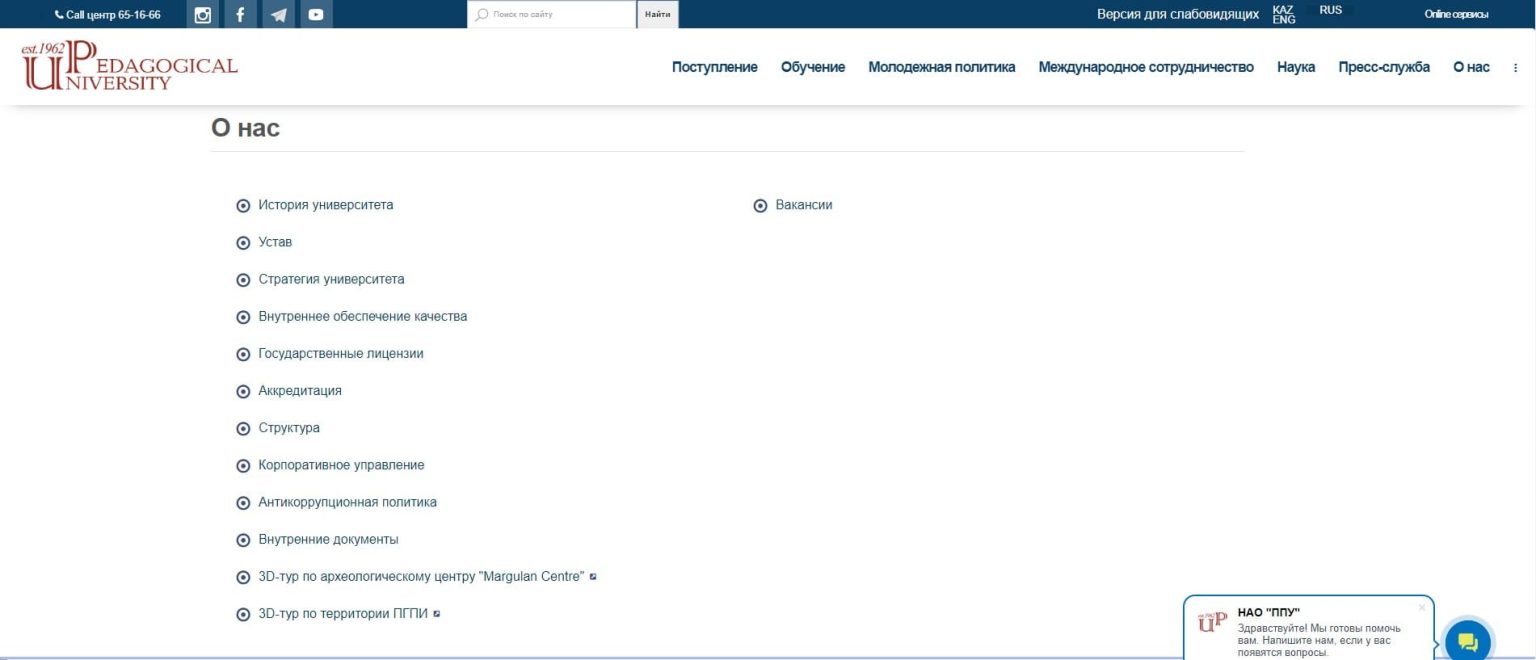This screenshot has width=1536, height=660.
Task: Select the RUS language option
Action: tap(1330, 10)
